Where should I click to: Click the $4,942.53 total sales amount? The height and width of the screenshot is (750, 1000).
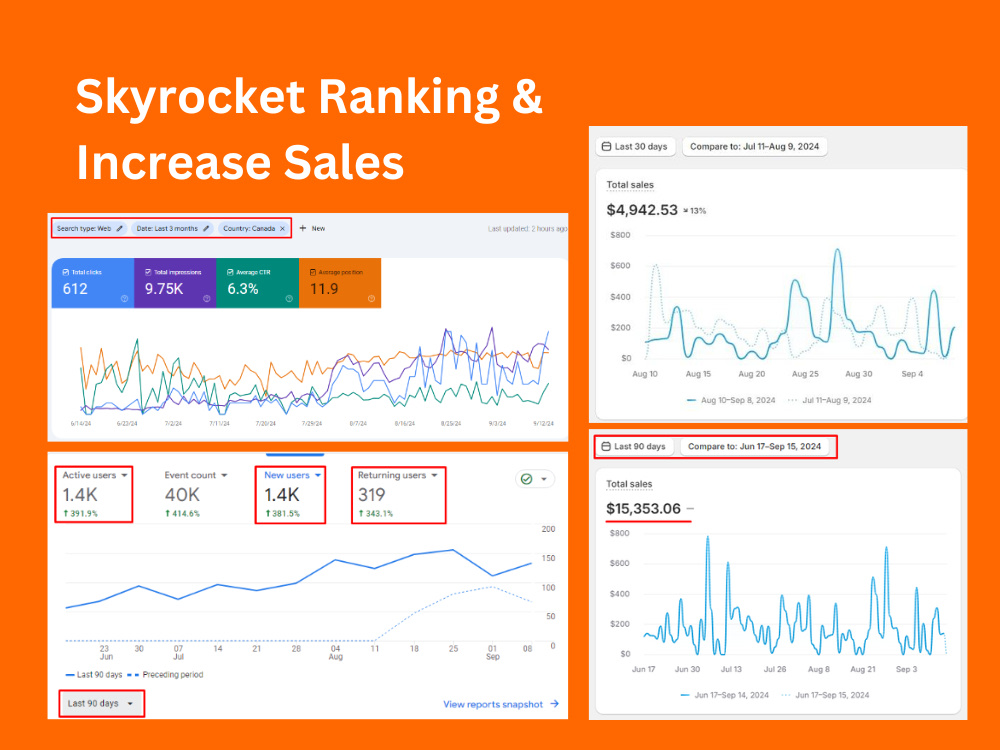(642, 210)
